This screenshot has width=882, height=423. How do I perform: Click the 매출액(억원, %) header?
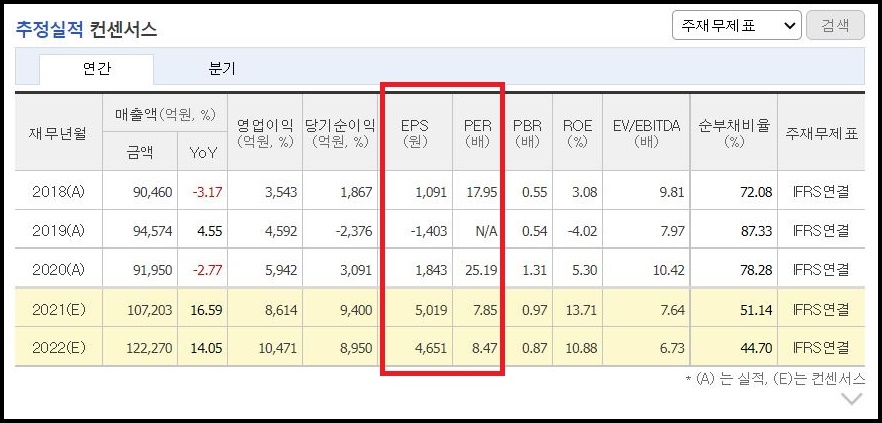(x=165, y=115)
